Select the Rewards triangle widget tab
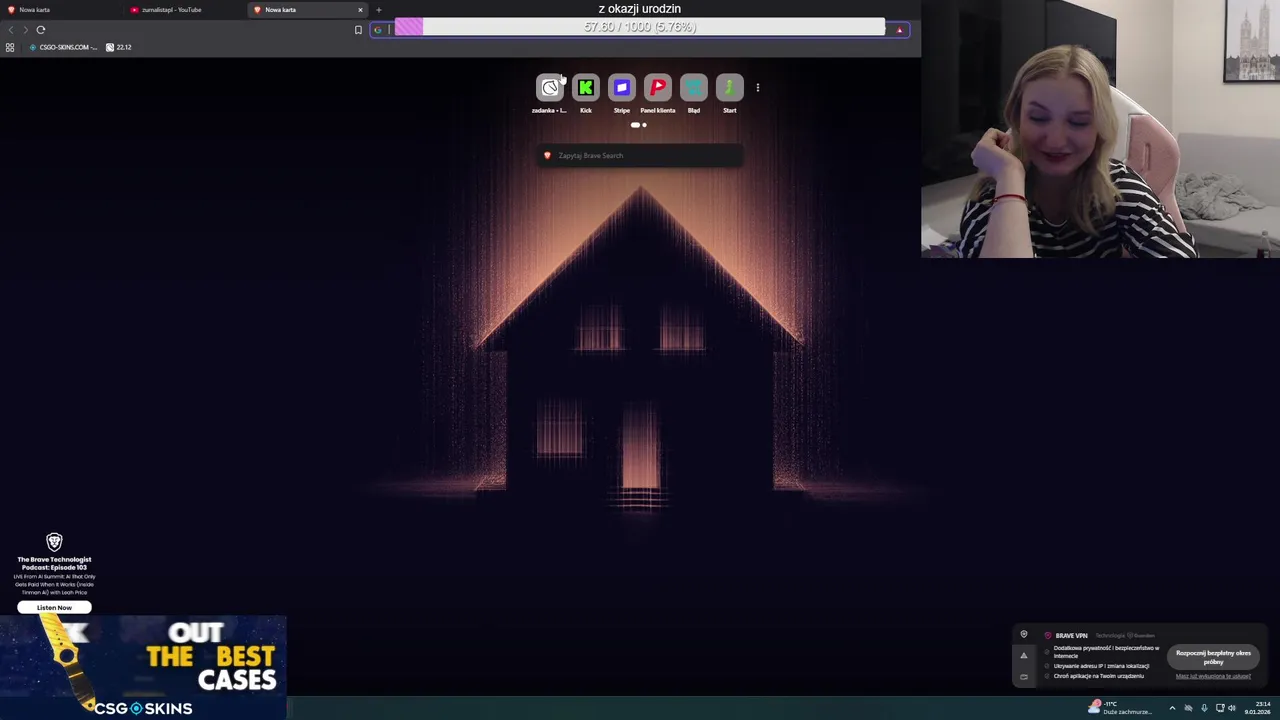Viewport: 1280px width, 720px height. 1023,656
